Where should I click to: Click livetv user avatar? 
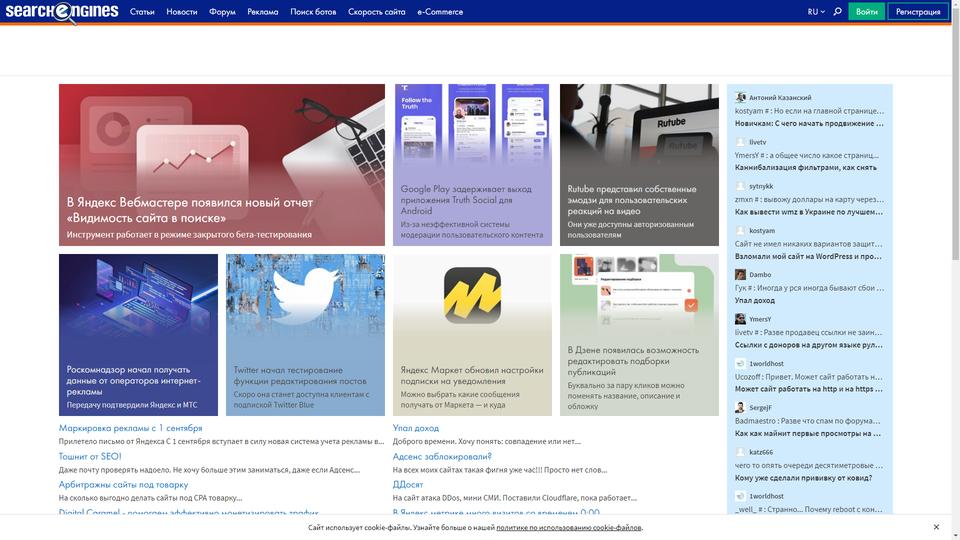(740, 142)
